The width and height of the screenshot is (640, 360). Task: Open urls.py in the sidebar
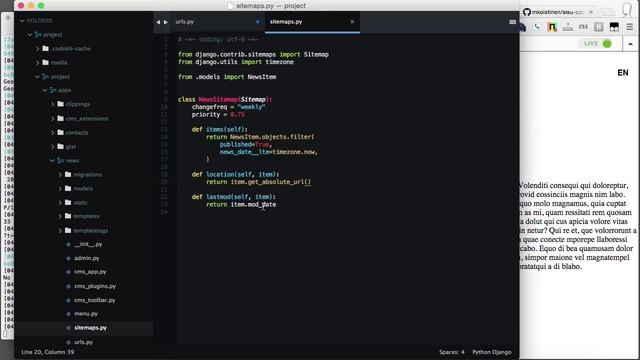coord(83,342)
